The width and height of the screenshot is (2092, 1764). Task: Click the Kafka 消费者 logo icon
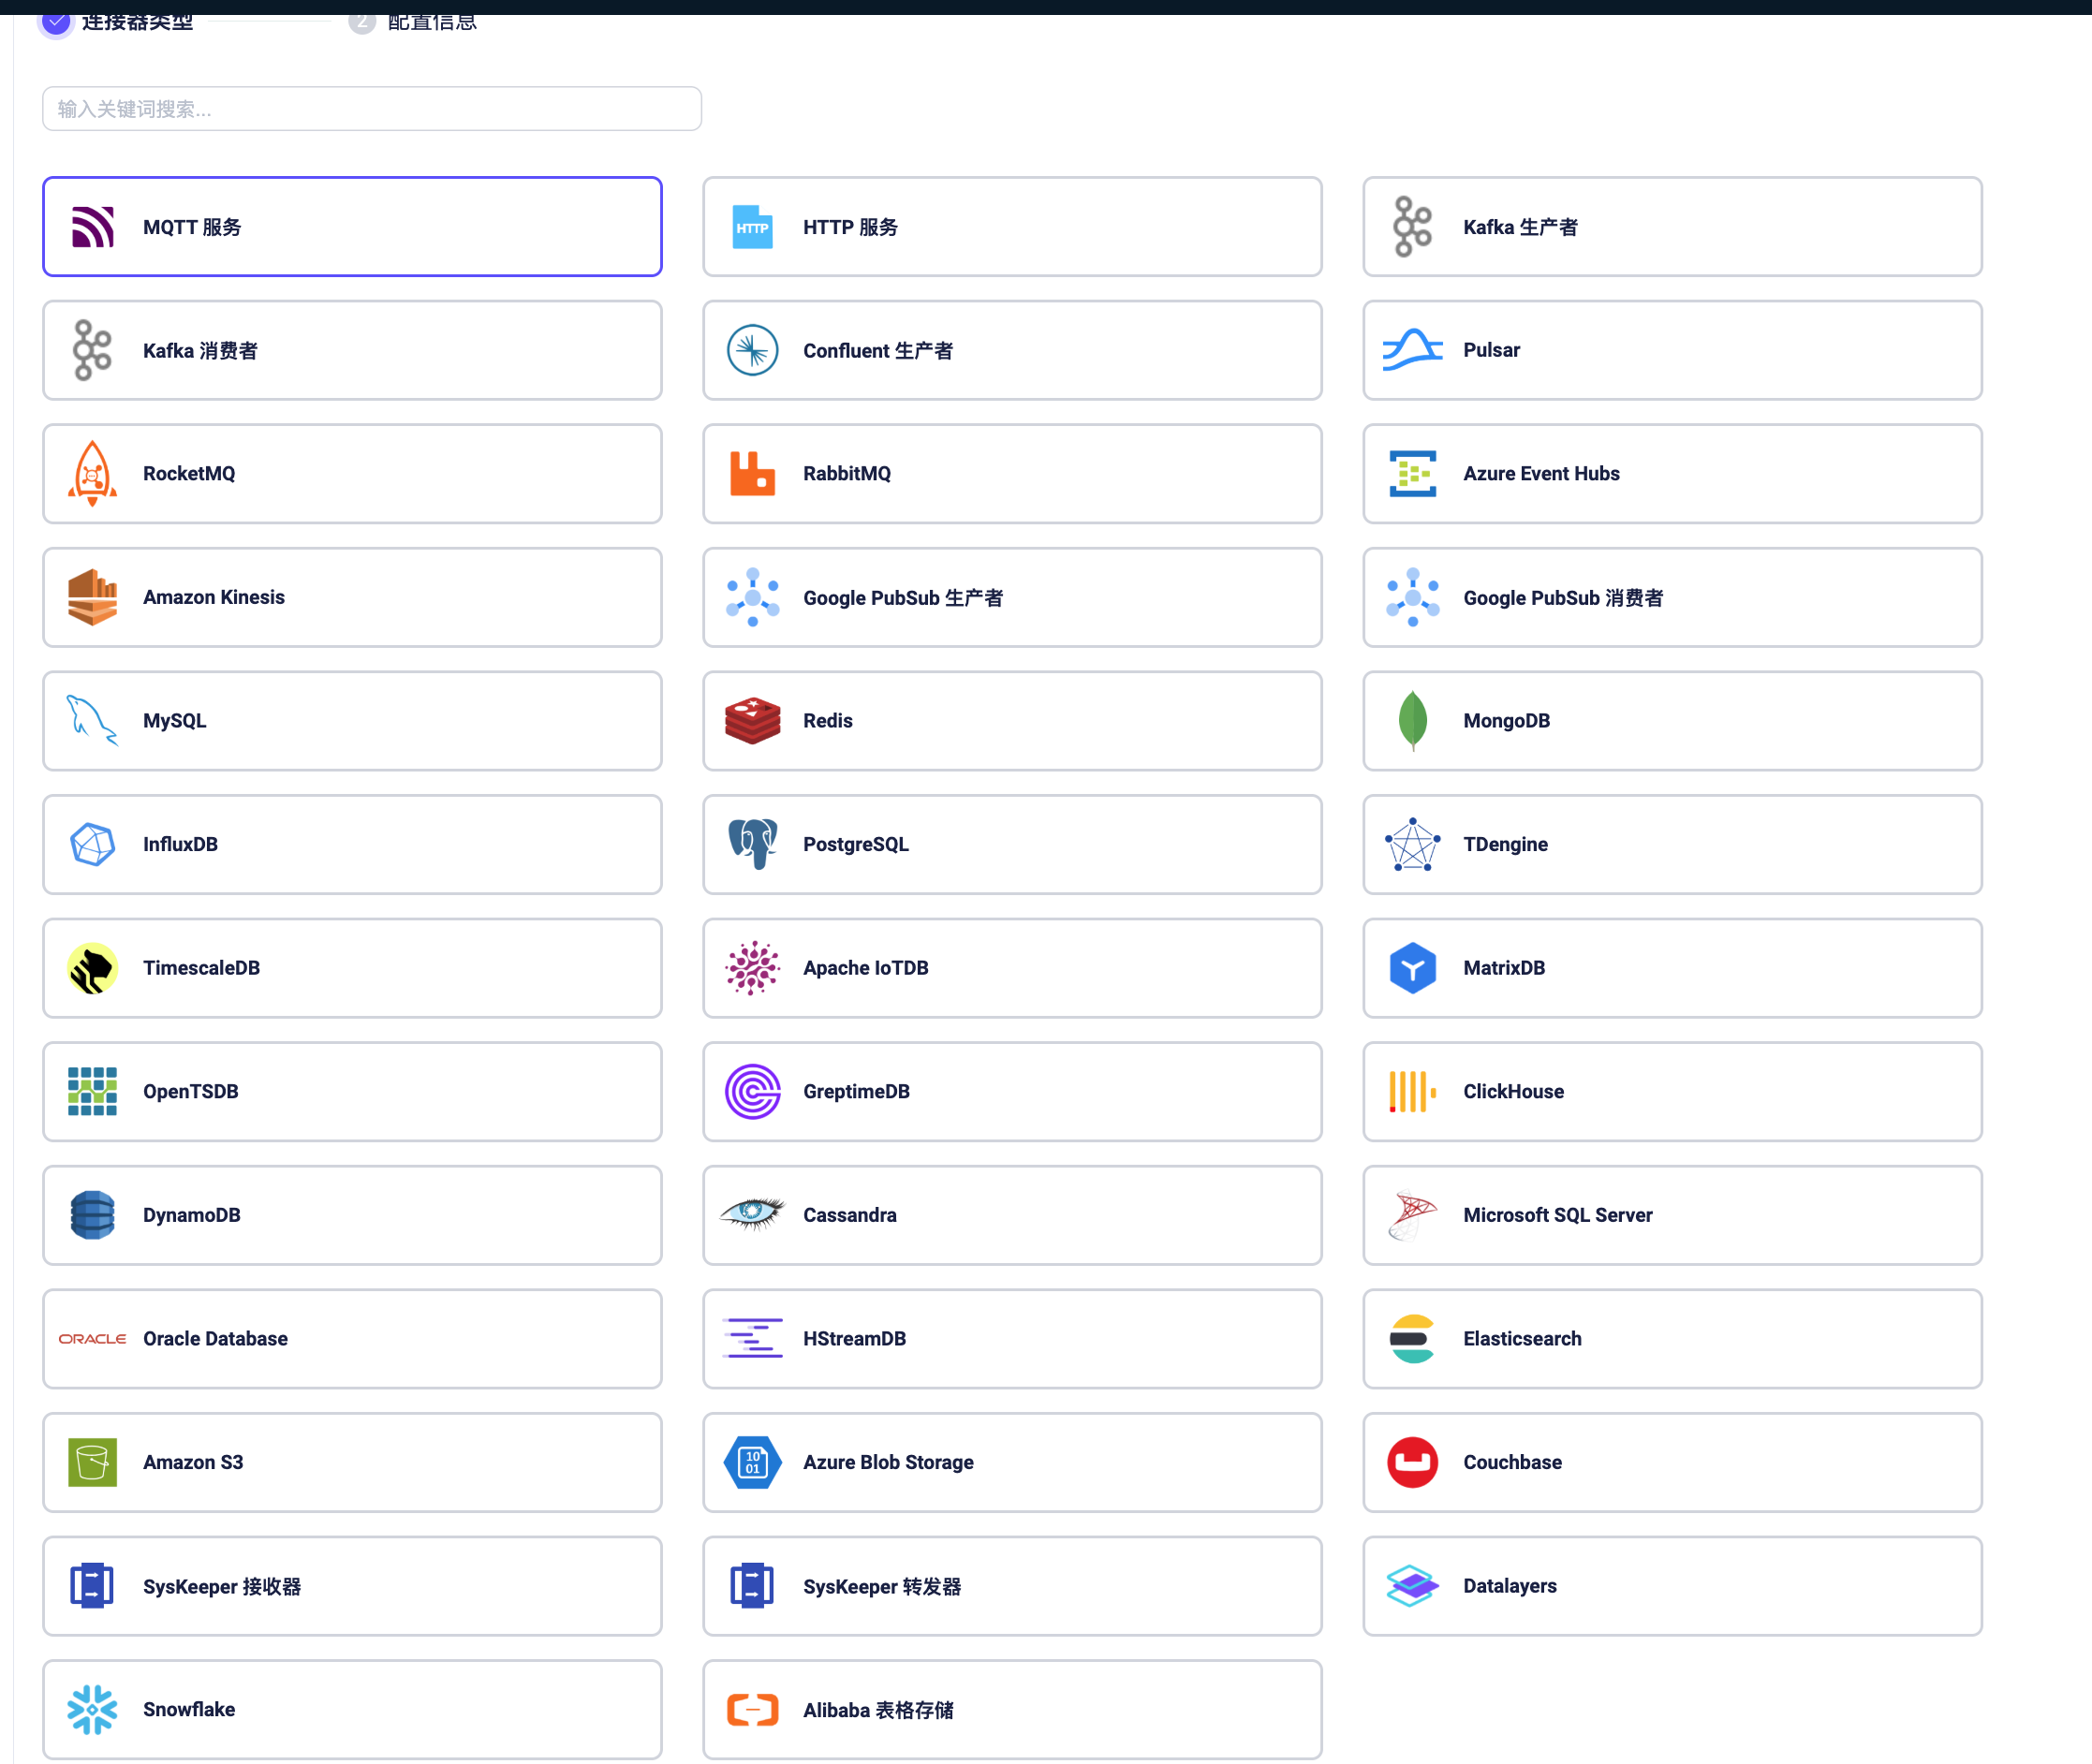click(x=92, y=350)
